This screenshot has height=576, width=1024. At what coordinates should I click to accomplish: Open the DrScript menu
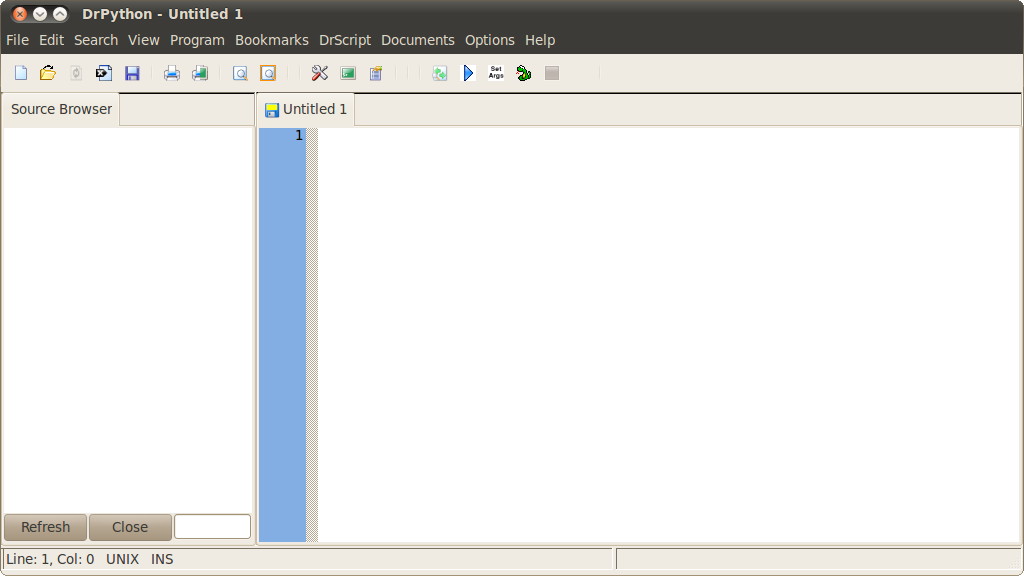pyautogui.click(x=345, y=40)
